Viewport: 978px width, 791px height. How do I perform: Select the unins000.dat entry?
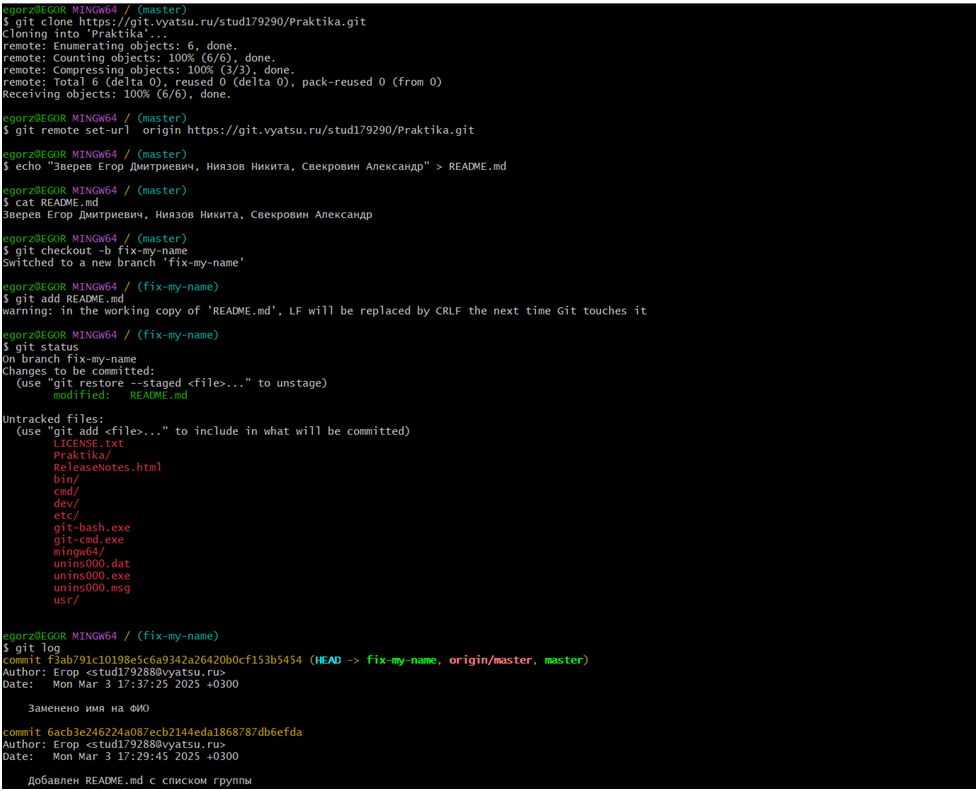click(x=92, y=563)
